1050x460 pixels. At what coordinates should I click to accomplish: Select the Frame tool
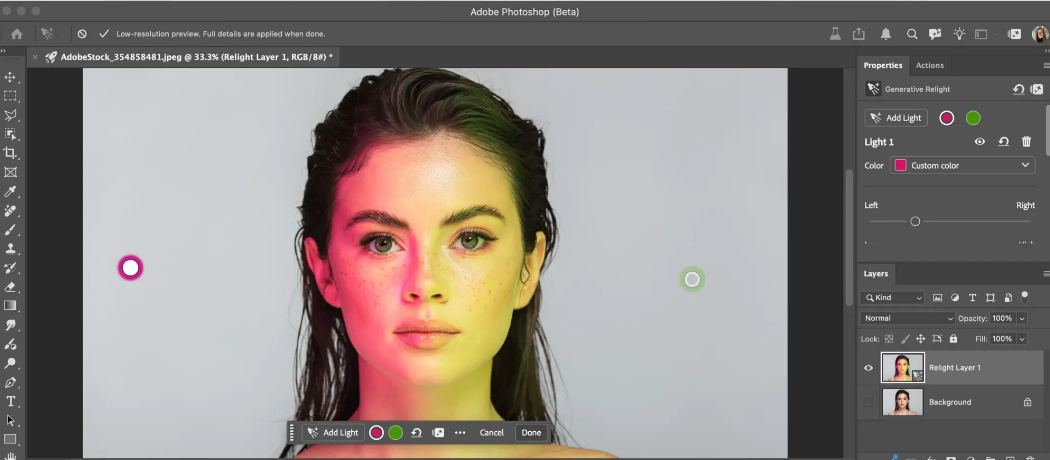click(10, 172)
